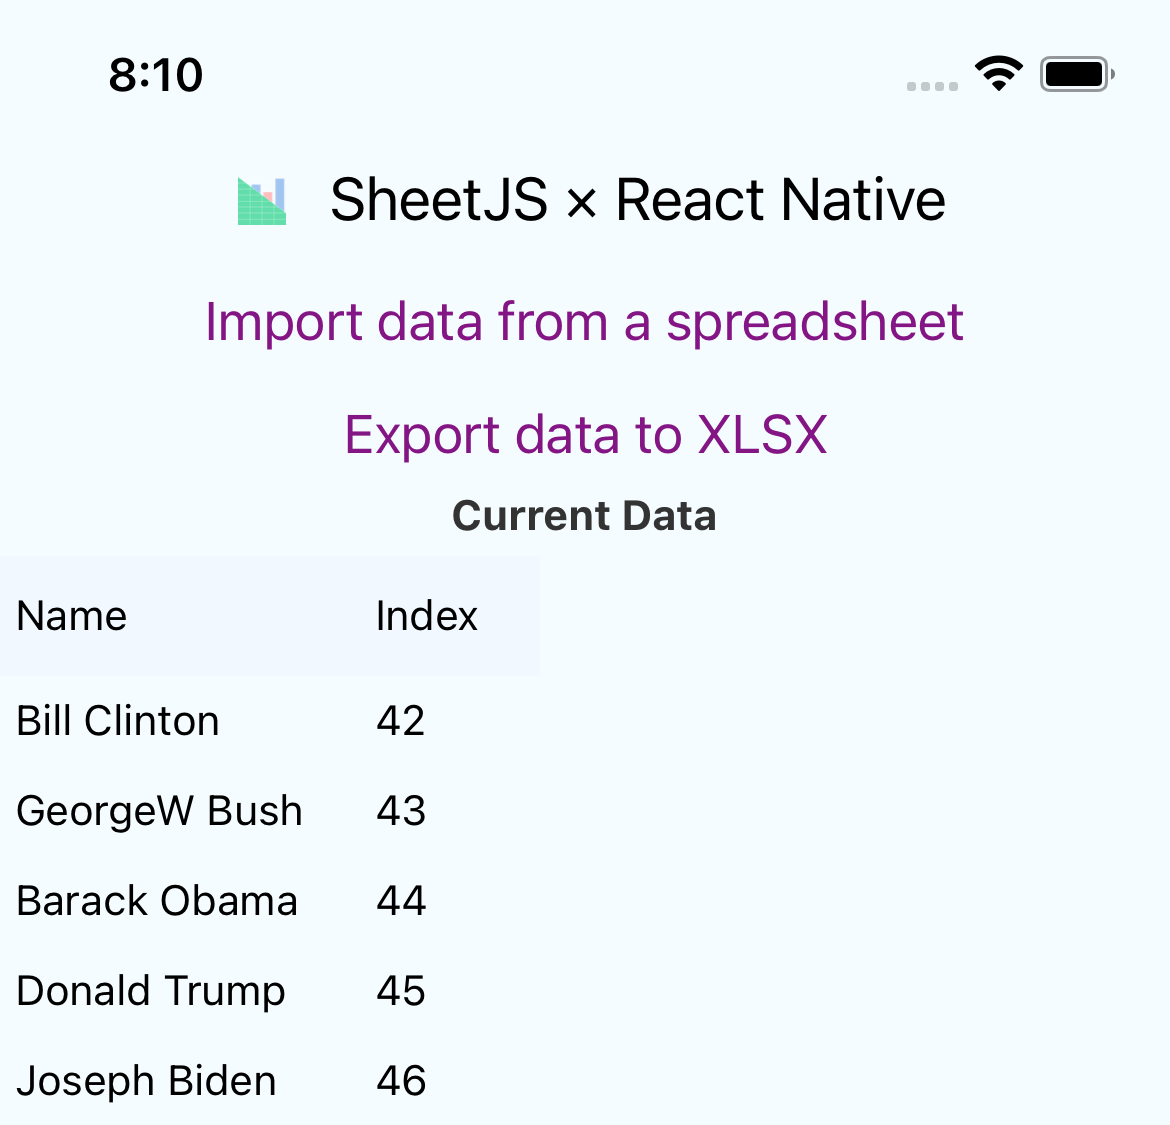
Task: Select Export data to XLSX
Action: [585, 434]
